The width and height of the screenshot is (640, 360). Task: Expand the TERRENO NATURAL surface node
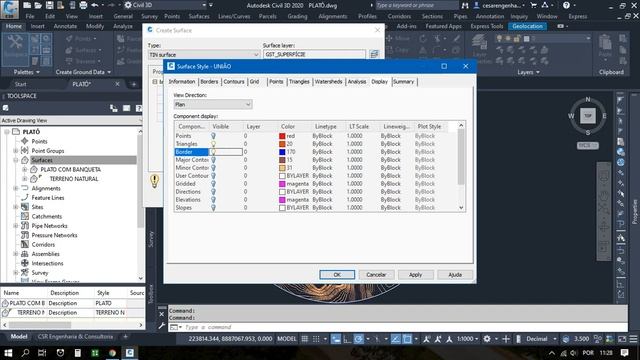point(24,179)
